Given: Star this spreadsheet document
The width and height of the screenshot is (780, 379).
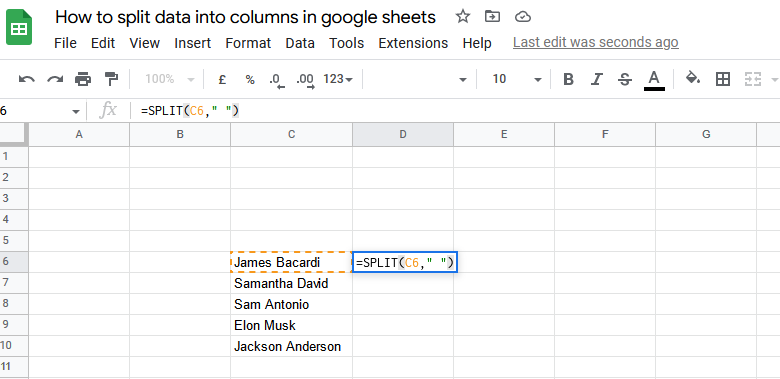Looking at the screenshot, I should 463,17.
